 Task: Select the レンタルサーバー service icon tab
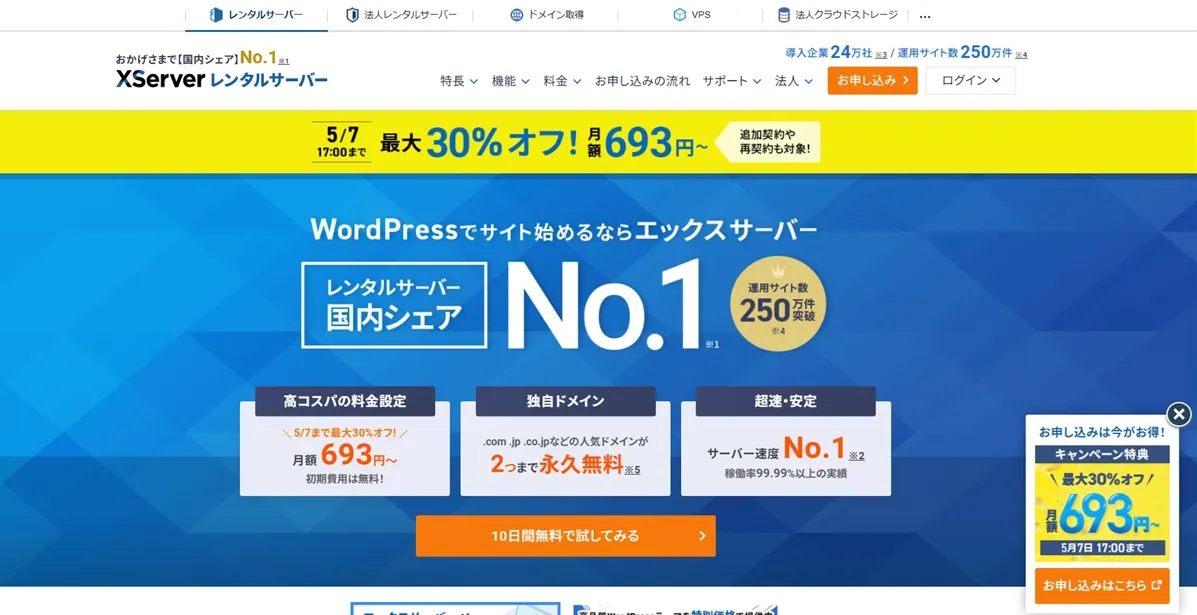(x=216, y=15)
